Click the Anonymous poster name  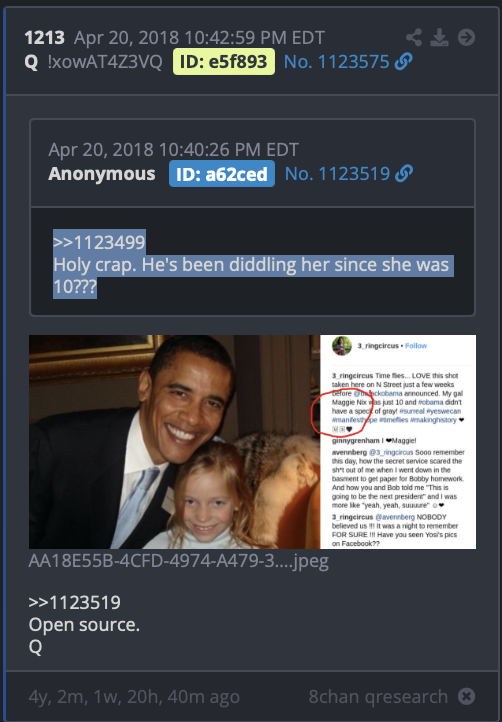(x=102, y=174)
